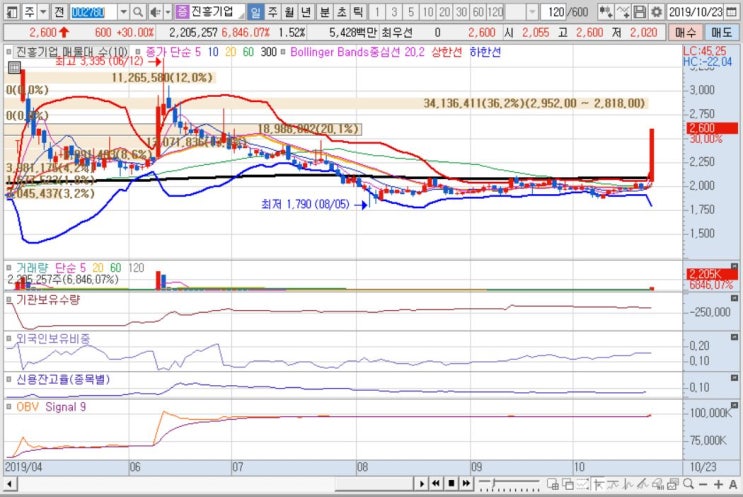
Task: Select the 틱 tick period tab
Action: click(358, 11)
